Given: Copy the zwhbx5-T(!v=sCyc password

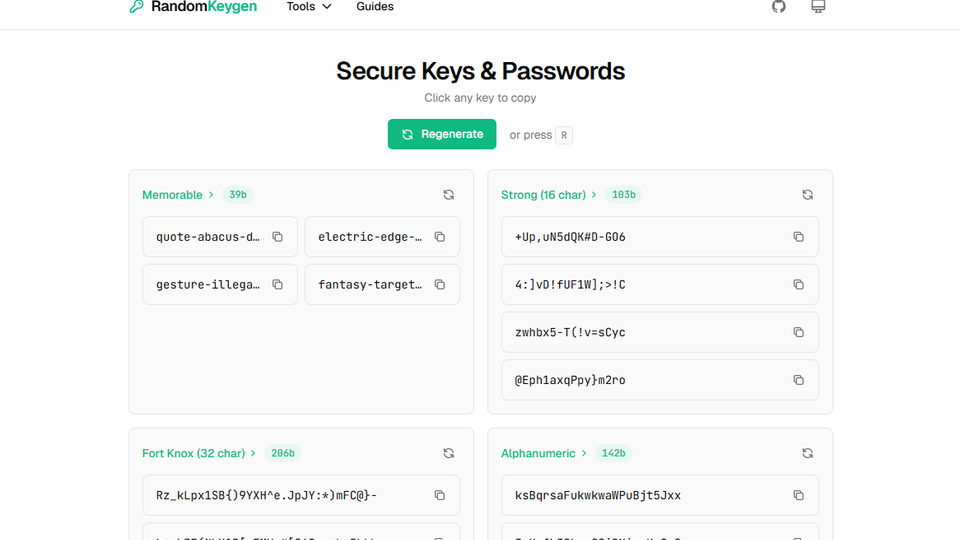Looking at the screenshot, I should point(798,332).
